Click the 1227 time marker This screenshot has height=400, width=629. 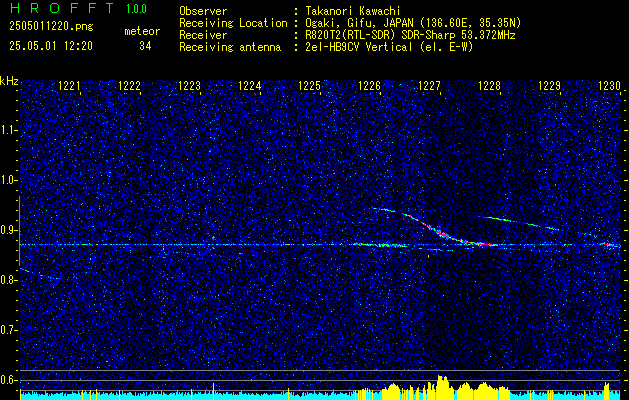pos(430,86)
